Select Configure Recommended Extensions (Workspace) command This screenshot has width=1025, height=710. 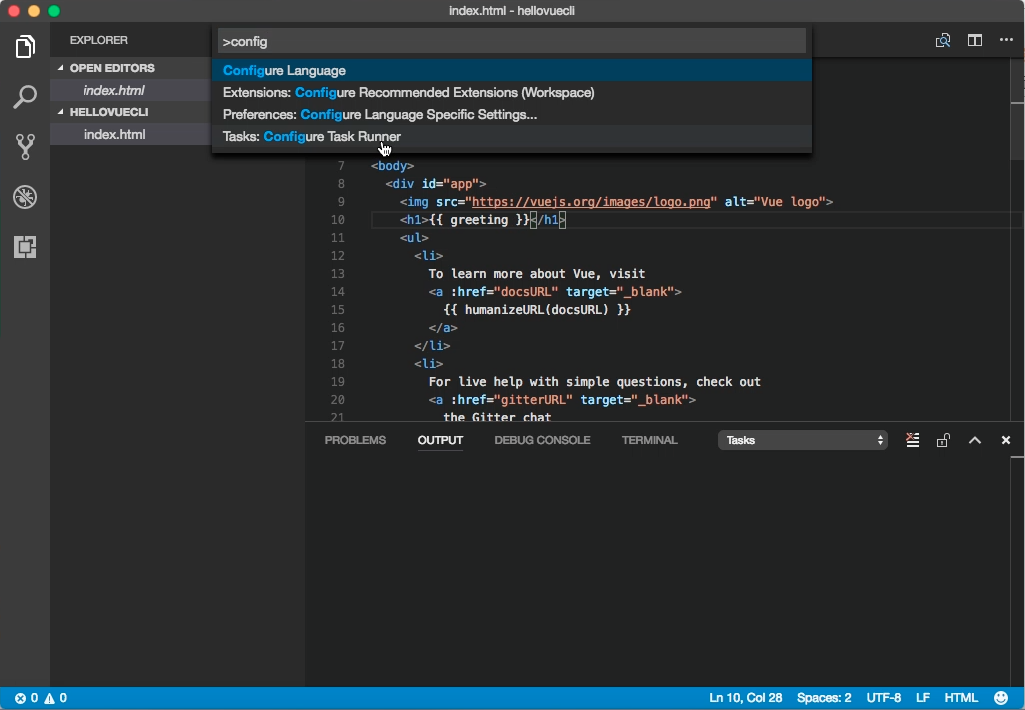(x=512, y=93)
